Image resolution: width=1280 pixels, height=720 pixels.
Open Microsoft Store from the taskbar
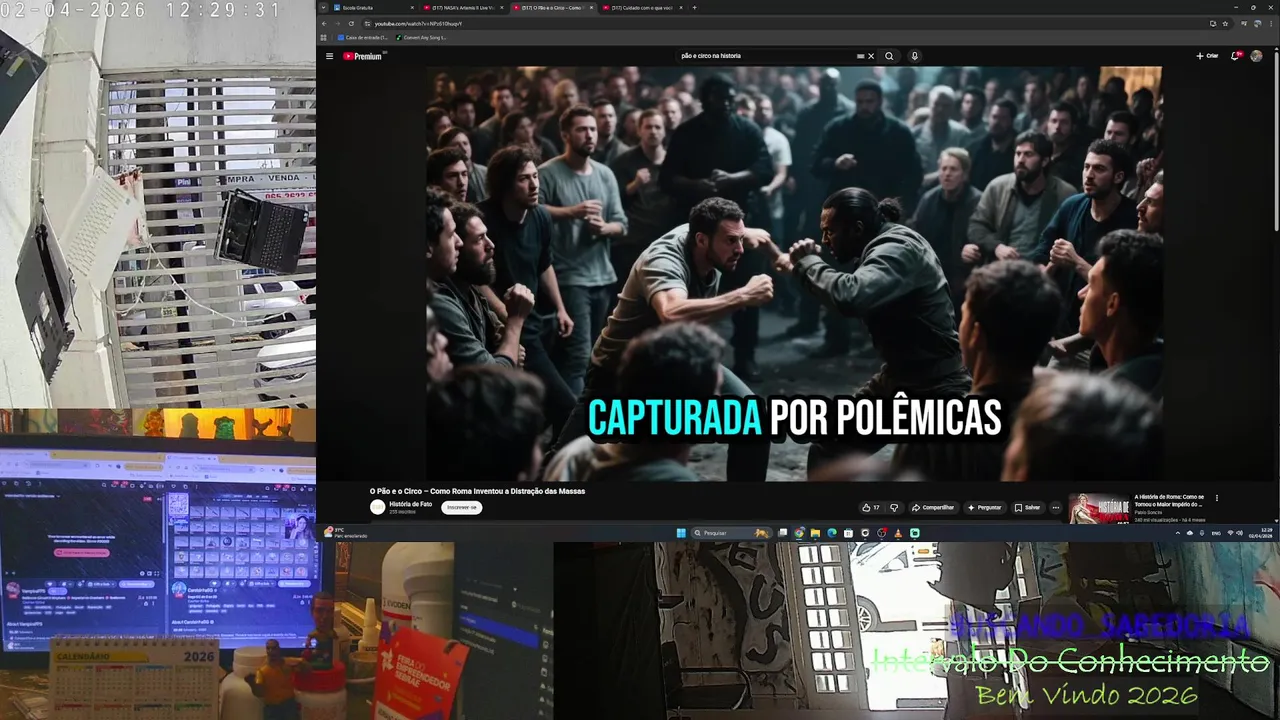click(848, 533)
